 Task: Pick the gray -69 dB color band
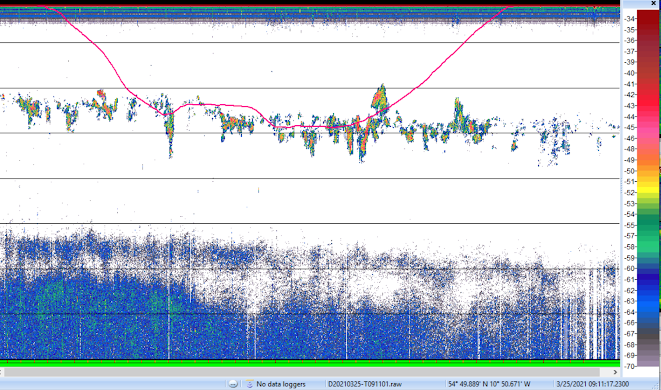648,355
